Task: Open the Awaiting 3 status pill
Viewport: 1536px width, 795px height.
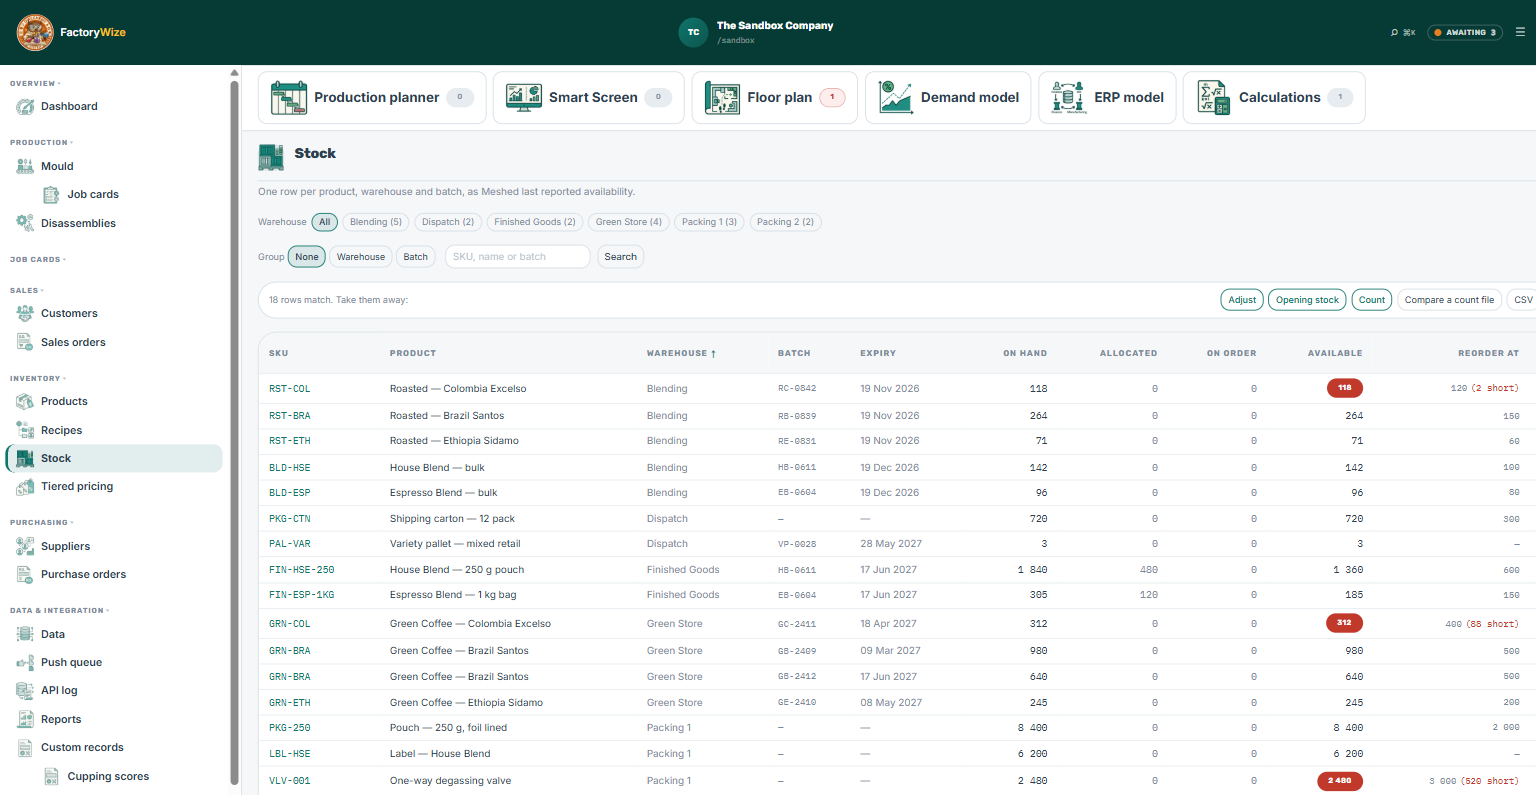Action: click(1465, 33)
